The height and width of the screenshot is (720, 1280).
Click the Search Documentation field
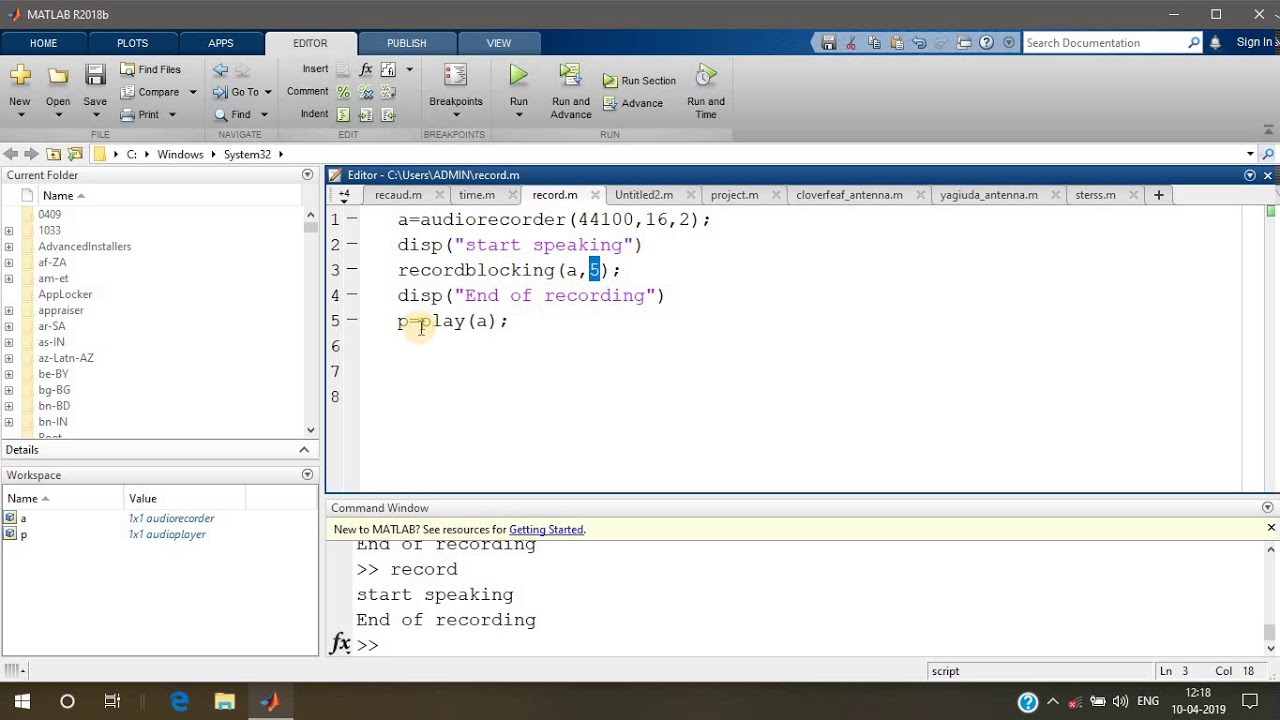pyautogui.click(x=1104, y=43)
